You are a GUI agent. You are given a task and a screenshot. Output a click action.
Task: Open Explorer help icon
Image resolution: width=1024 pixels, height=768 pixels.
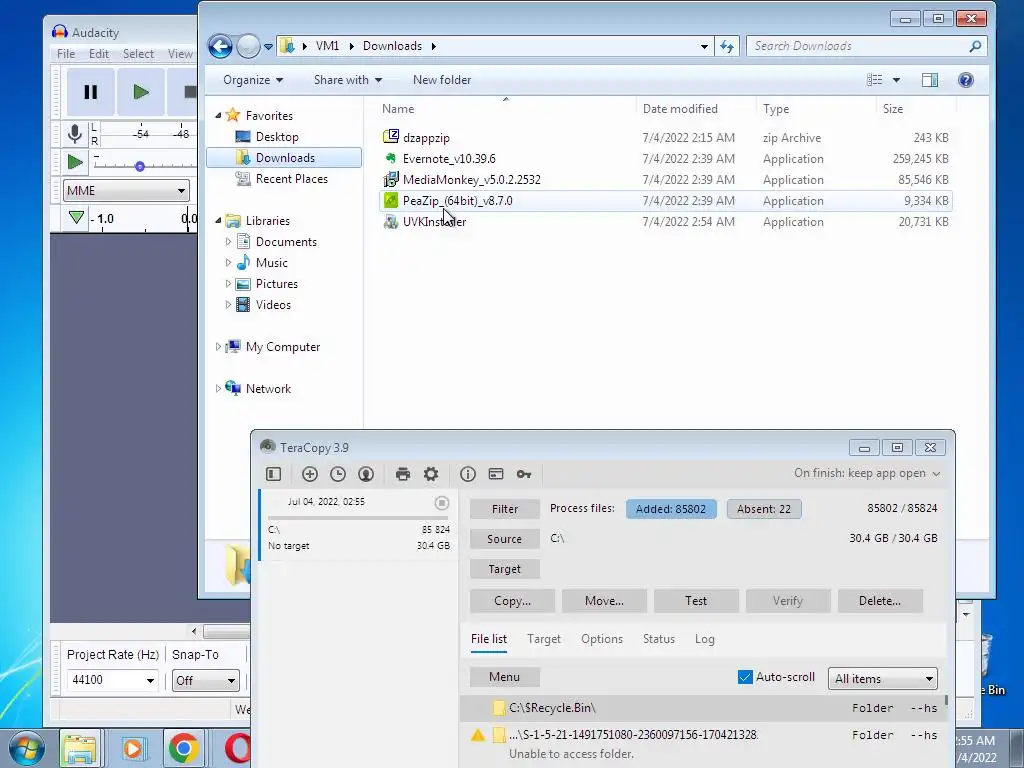(x=966, y=80)
